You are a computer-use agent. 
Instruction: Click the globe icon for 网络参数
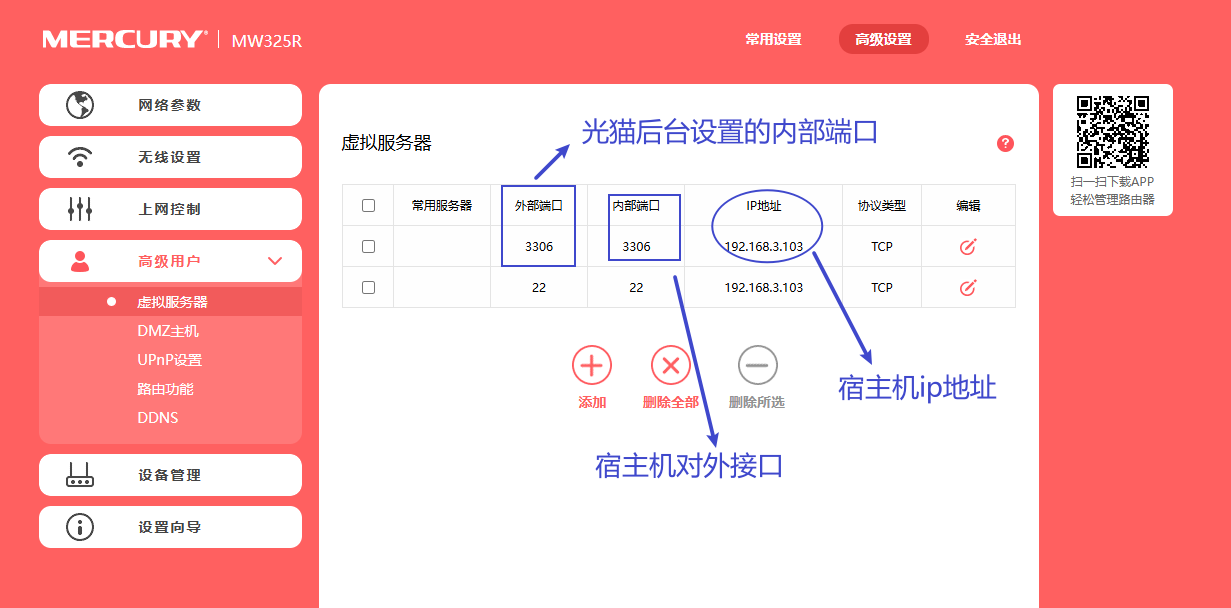tap(79, 105)
